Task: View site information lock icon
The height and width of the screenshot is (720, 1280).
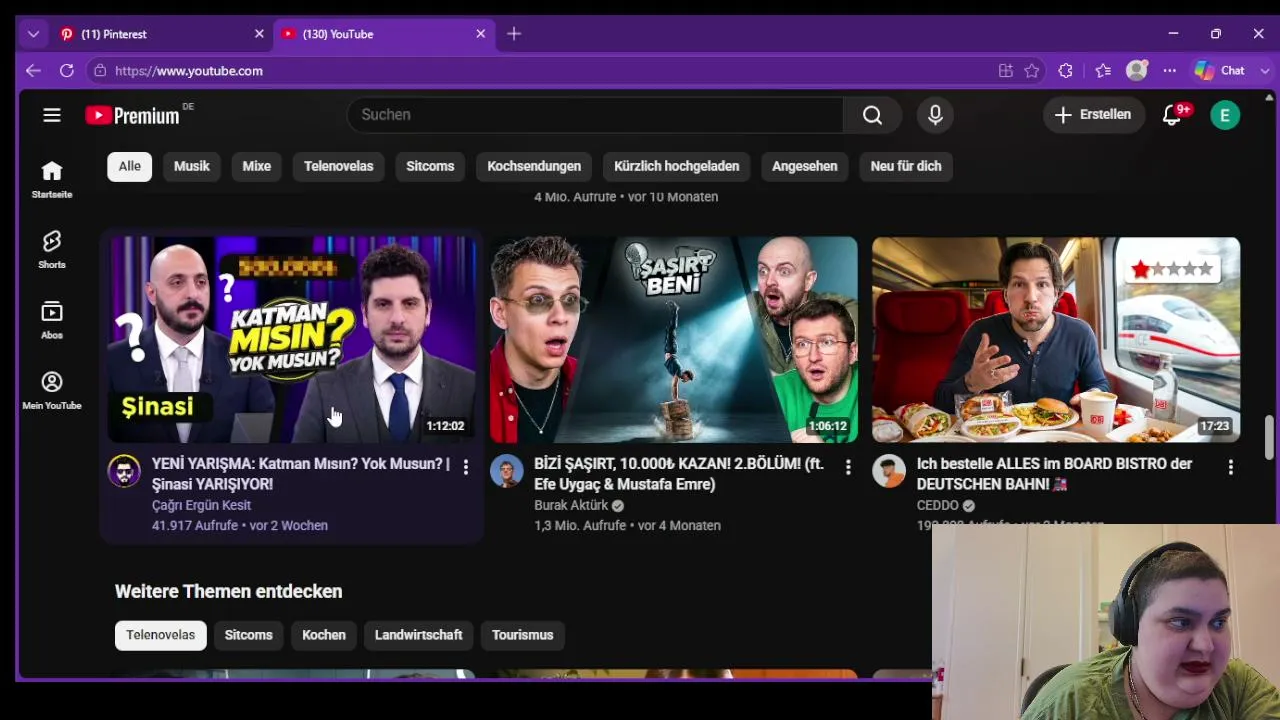Action: [x=100, y=71]
